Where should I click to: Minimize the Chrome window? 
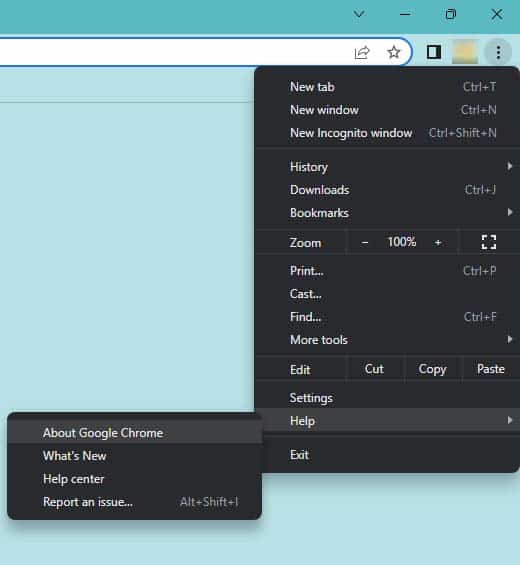pyautogui.click(x=405, y=14)
